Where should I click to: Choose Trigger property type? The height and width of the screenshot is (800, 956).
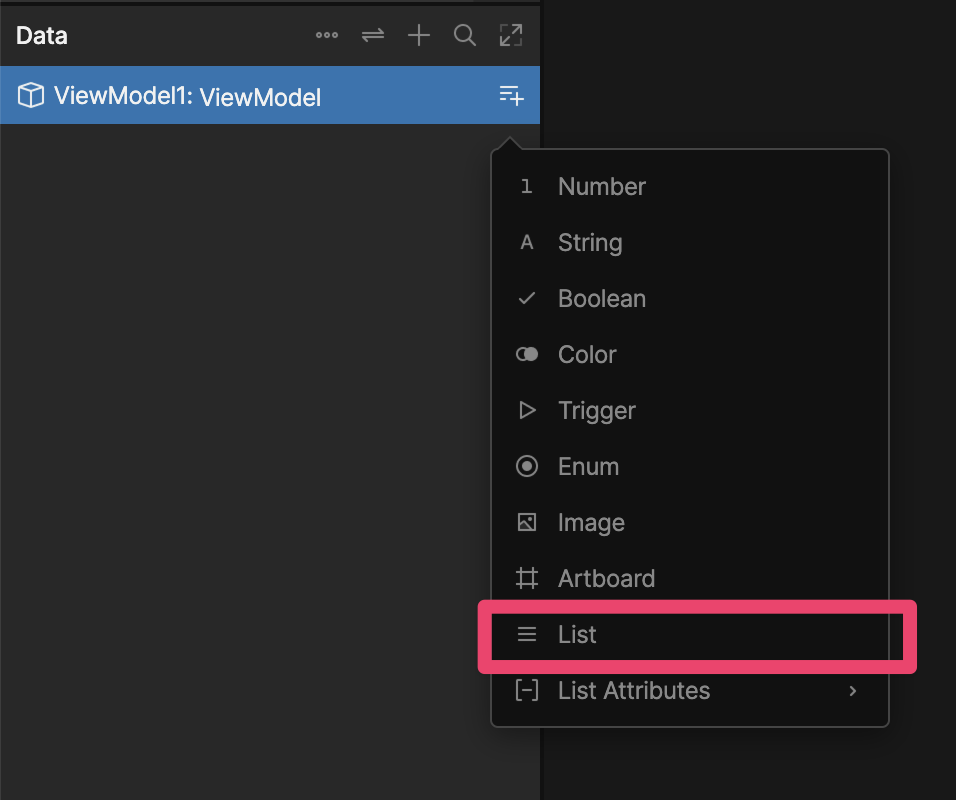pos(690,410)
